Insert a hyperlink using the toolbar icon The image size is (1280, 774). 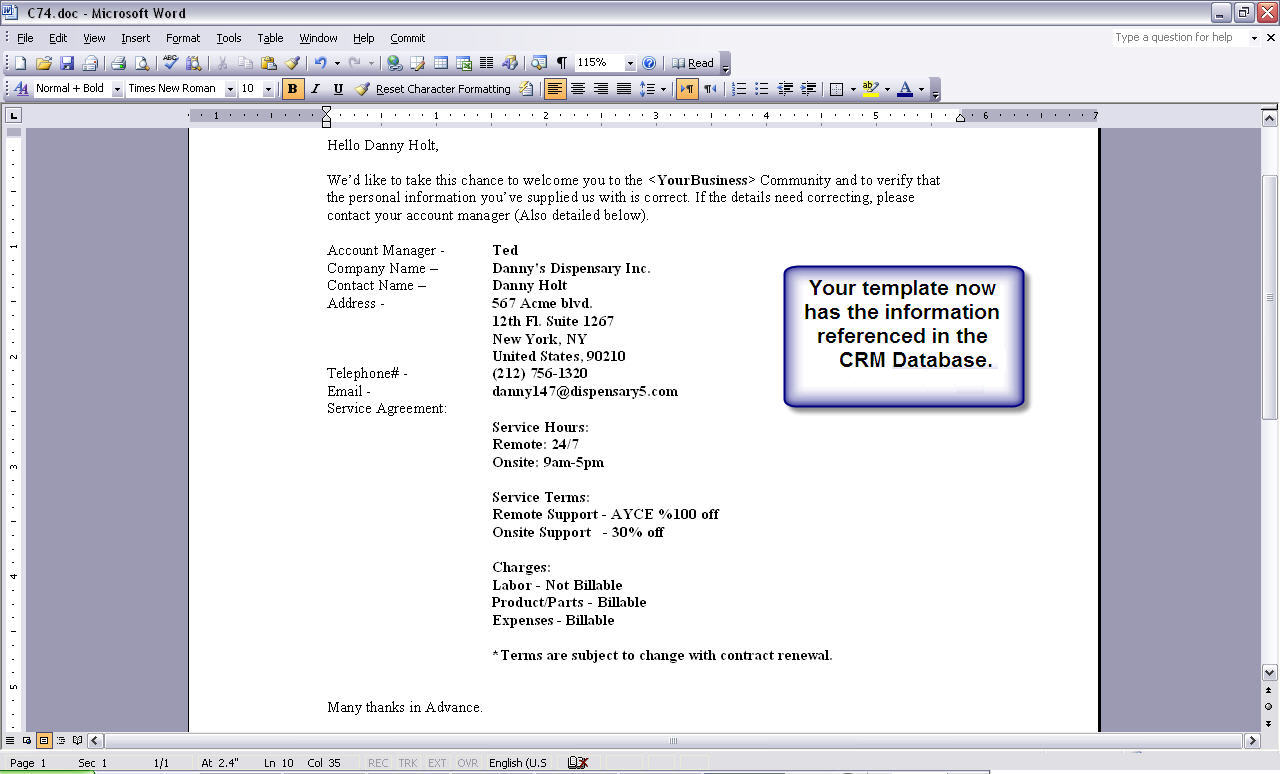coord(395,63)
